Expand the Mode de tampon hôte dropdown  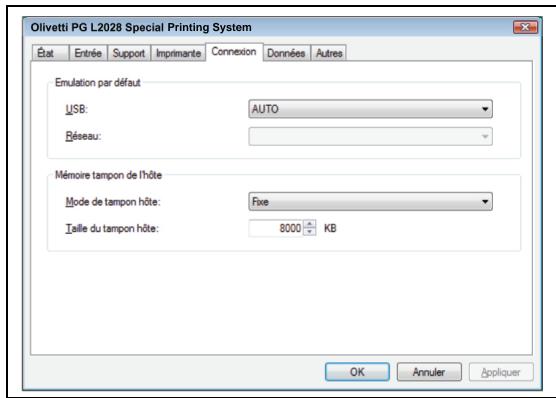coord(370,201)
